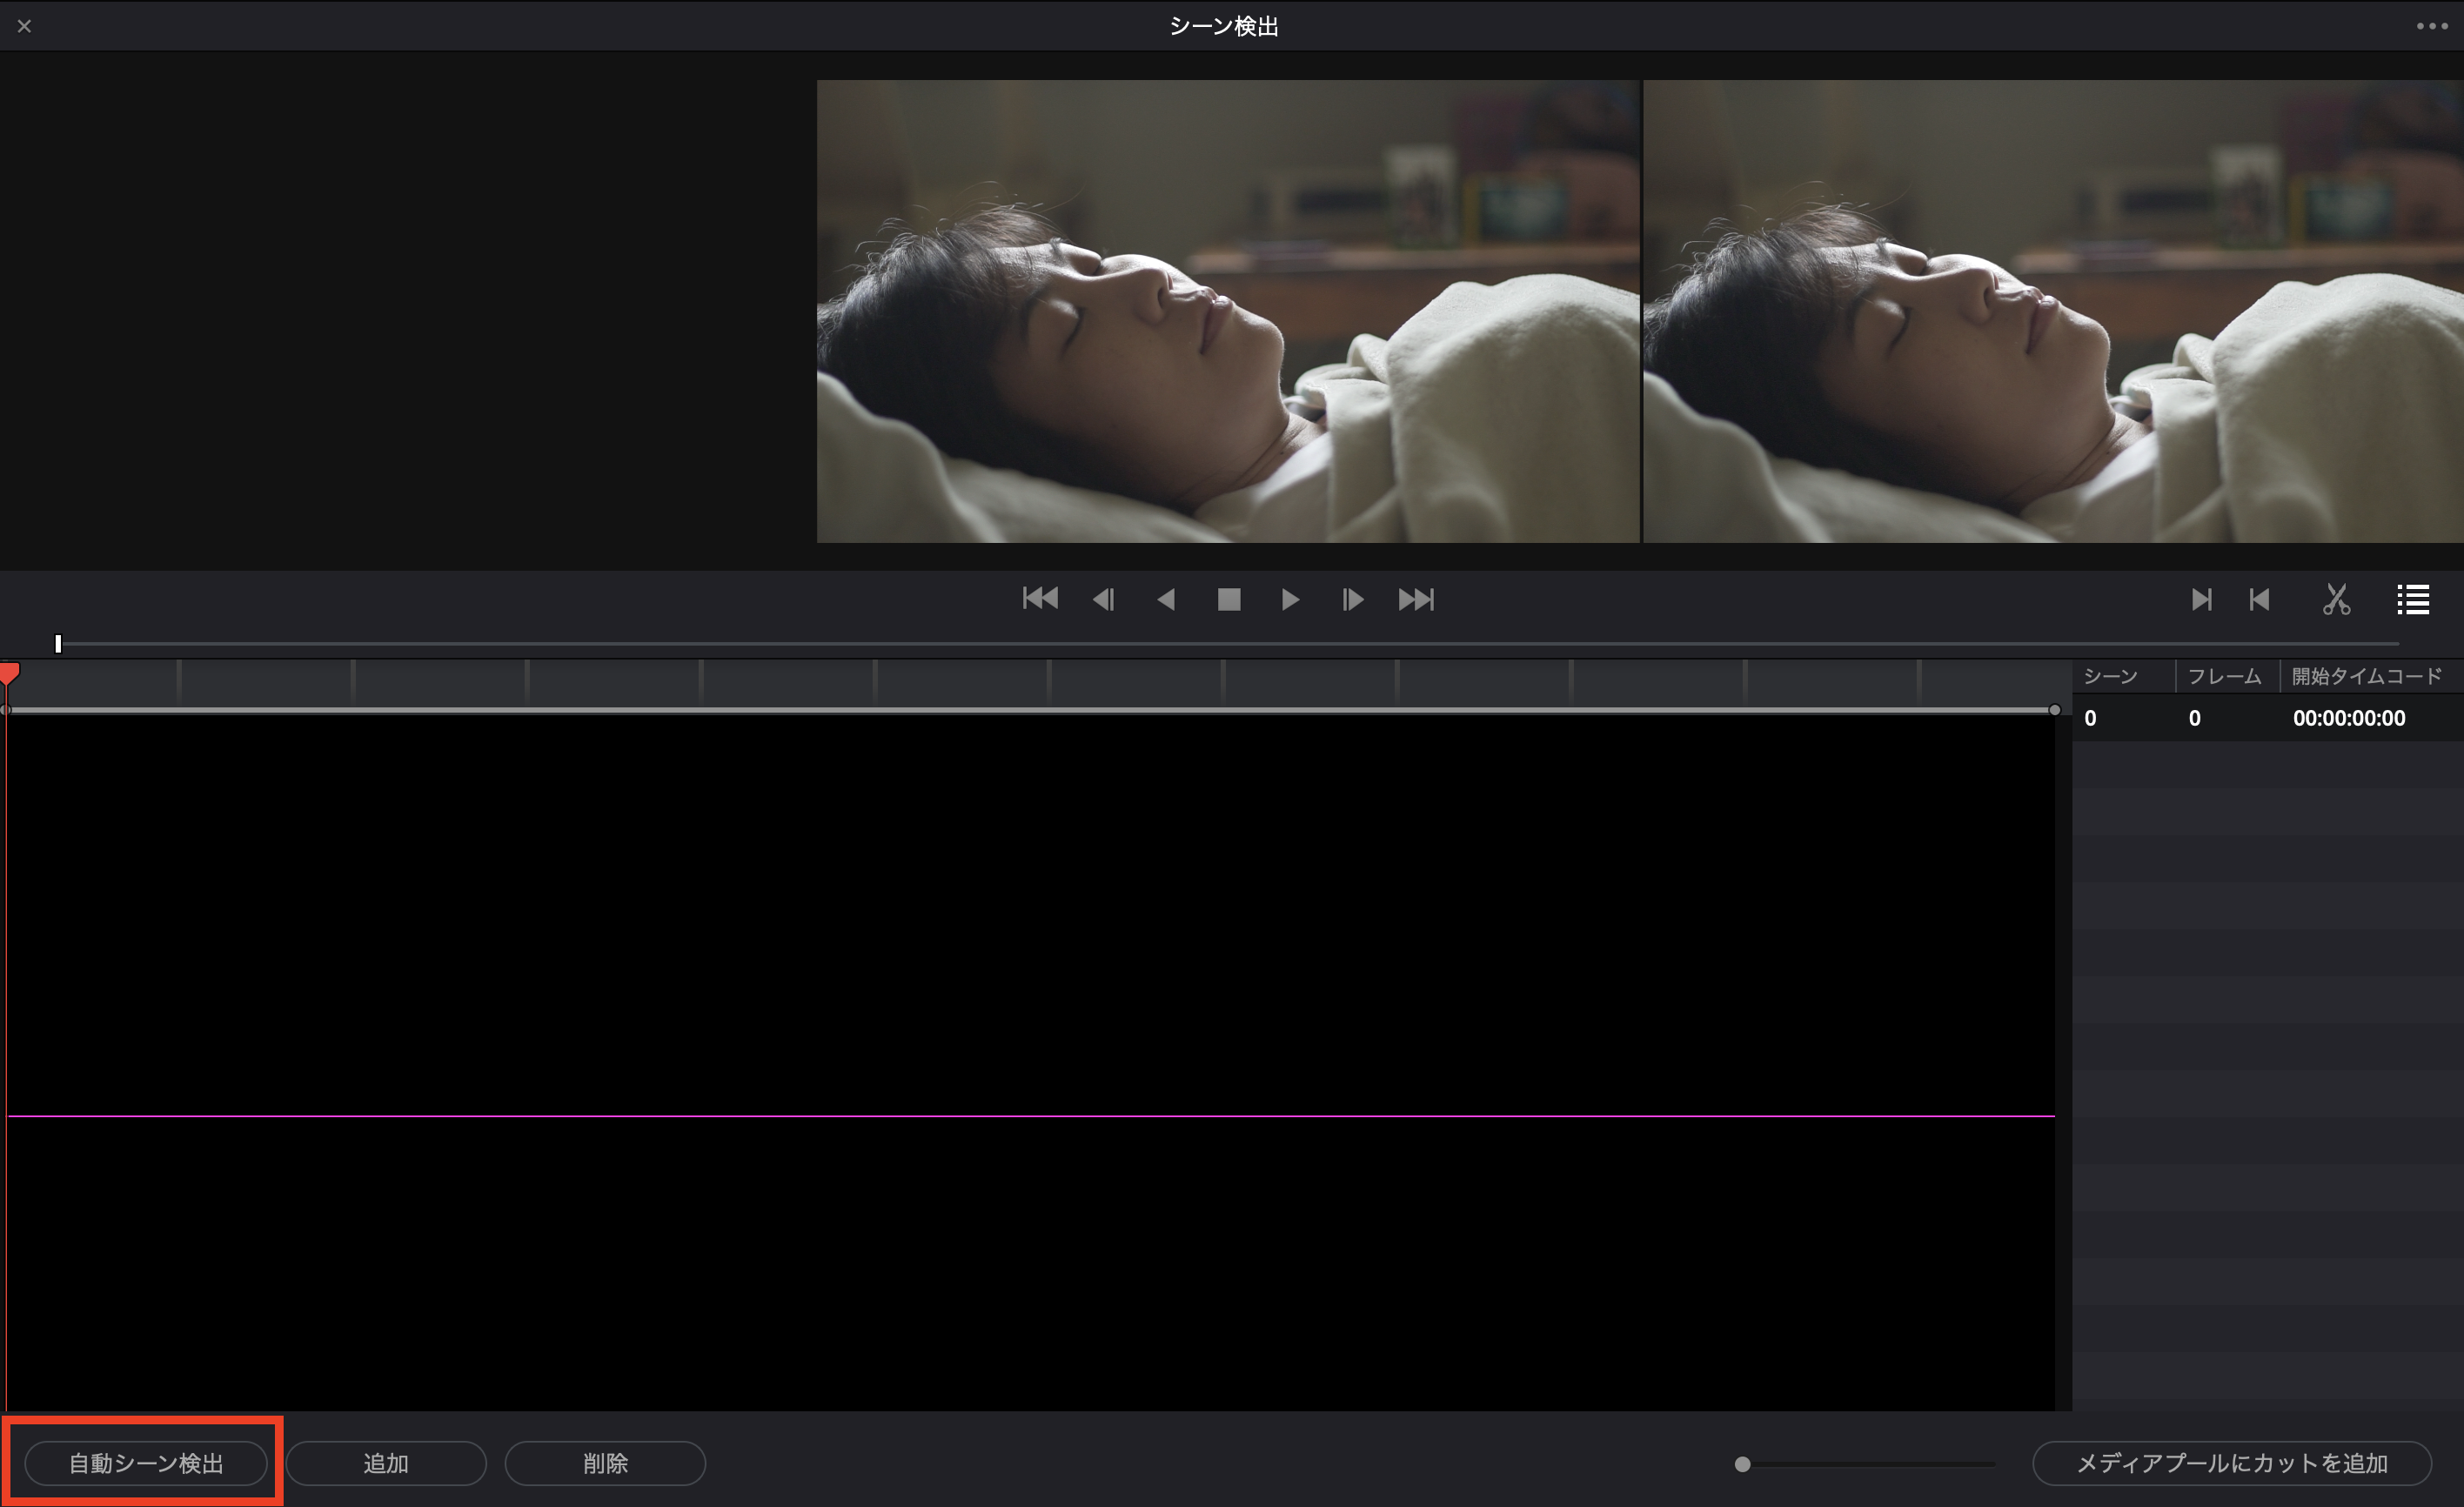The height and width of the screenshot is (1507, 2464).
Task: Click the zoom slider near the bottom
Action: pos(1743,1464)
